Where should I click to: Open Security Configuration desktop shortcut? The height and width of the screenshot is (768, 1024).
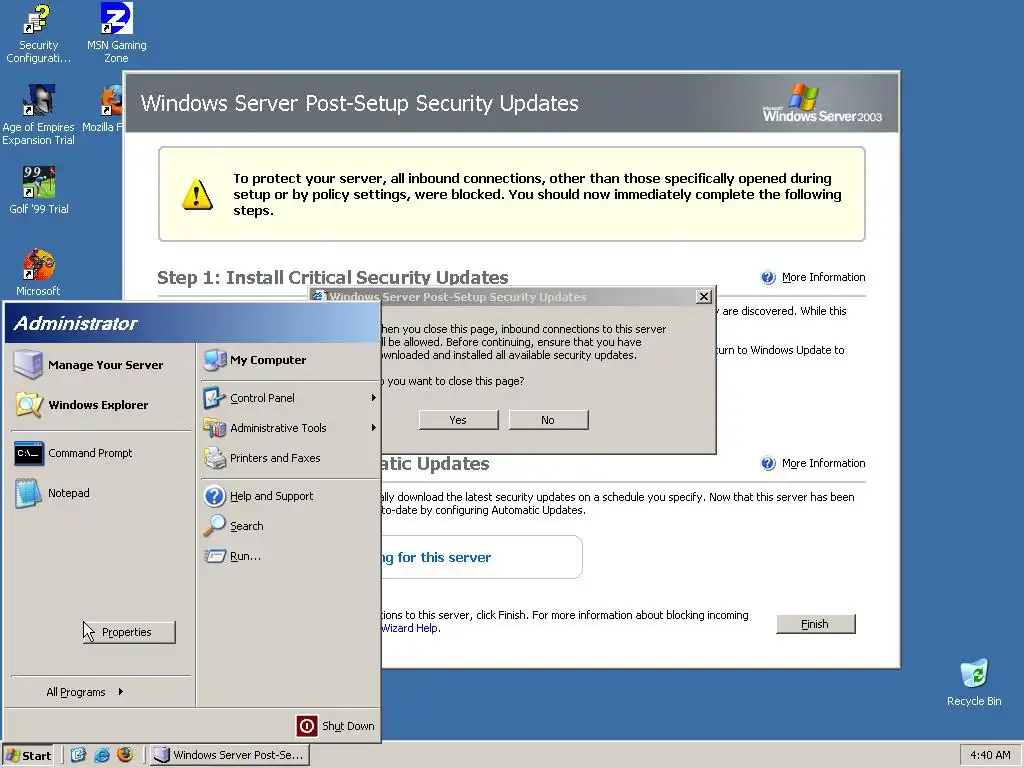click(x=38, y=34)
